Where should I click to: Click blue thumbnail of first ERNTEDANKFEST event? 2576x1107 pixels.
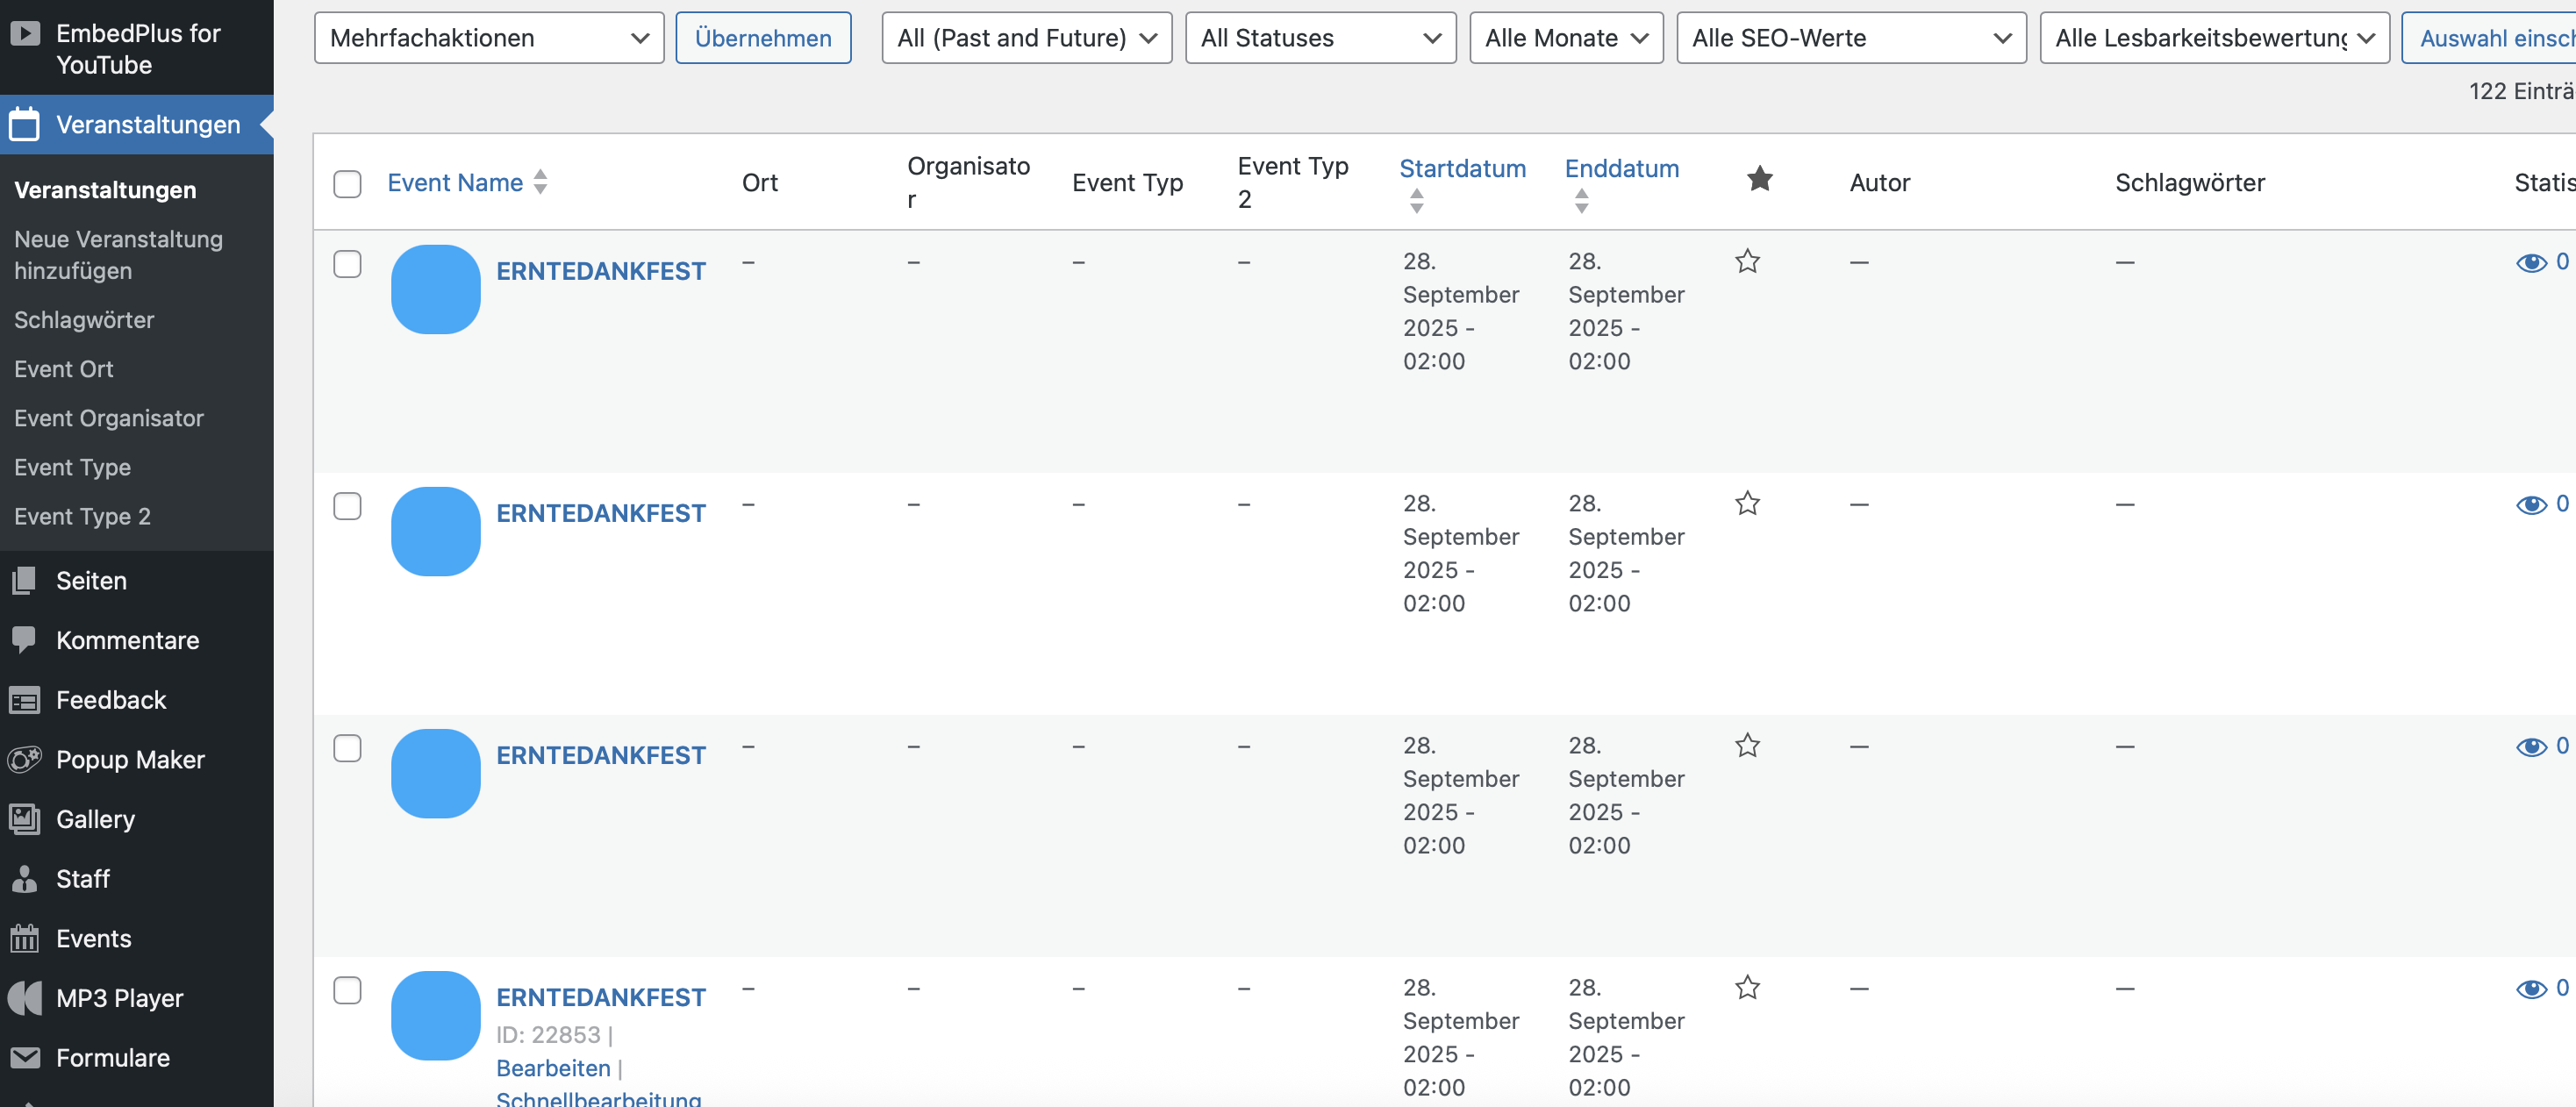(x=436, y=289)
